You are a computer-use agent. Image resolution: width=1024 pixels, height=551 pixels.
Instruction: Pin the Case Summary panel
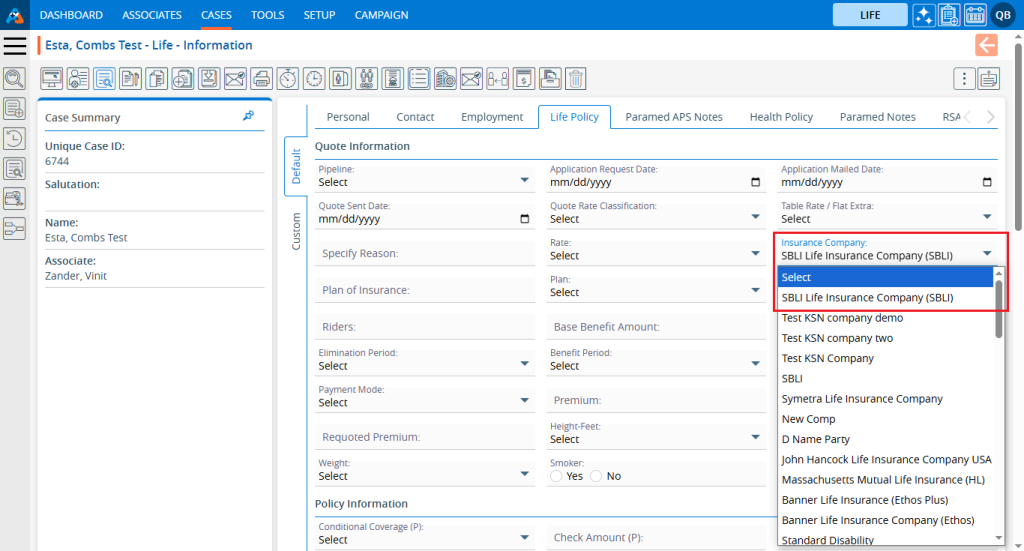click(248, 117)
